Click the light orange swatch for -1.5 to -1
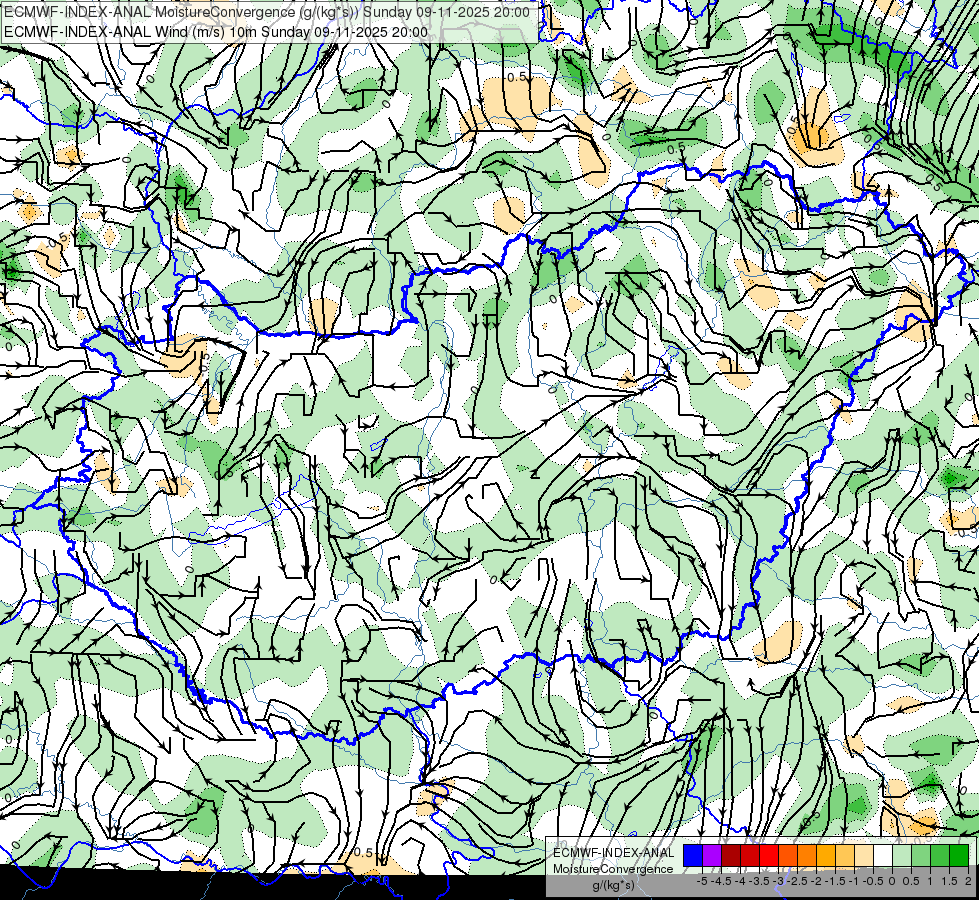Viewport: 979px width, 900px height. click(x=845, y=856)
